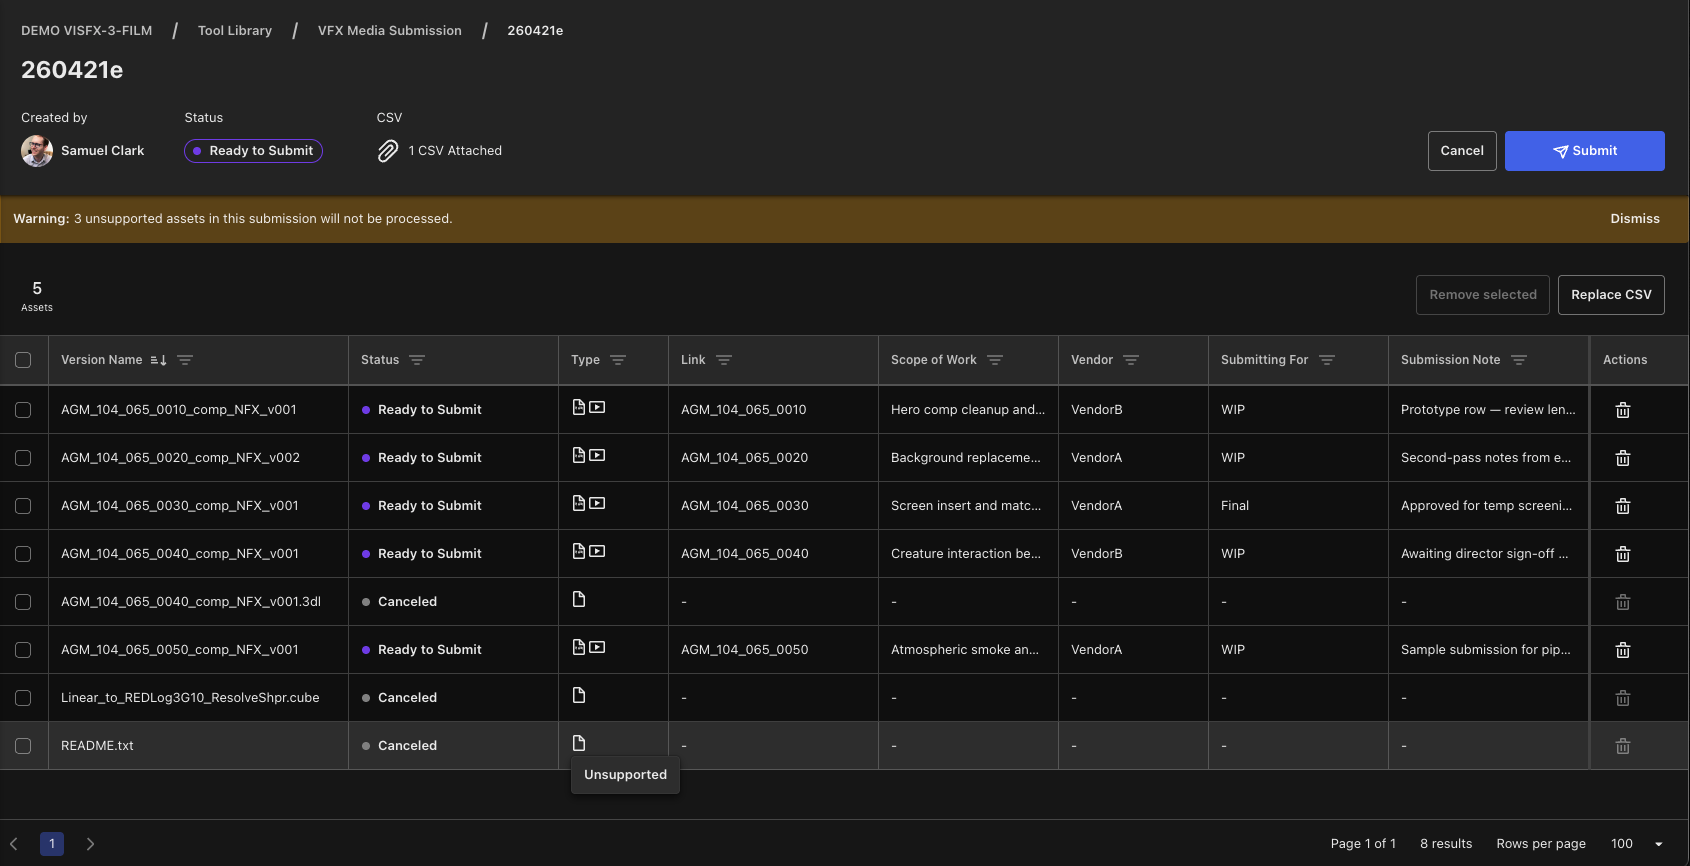Navigate to Tool Library breadcrumb
The width and height of the screenshot is (1690, 866).
[x=235, y=31]
